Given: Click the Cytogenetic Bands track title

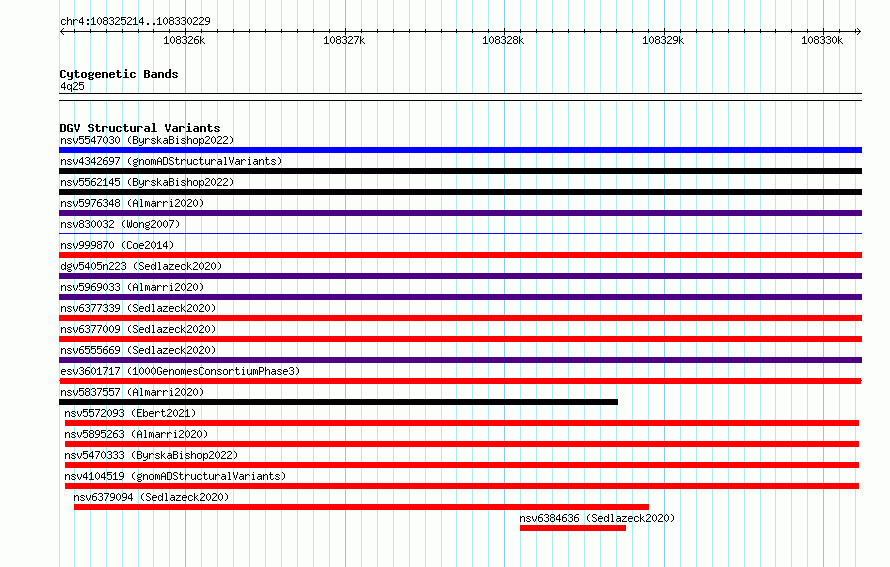Looking at the screenshot, I should tap(119, 74).
